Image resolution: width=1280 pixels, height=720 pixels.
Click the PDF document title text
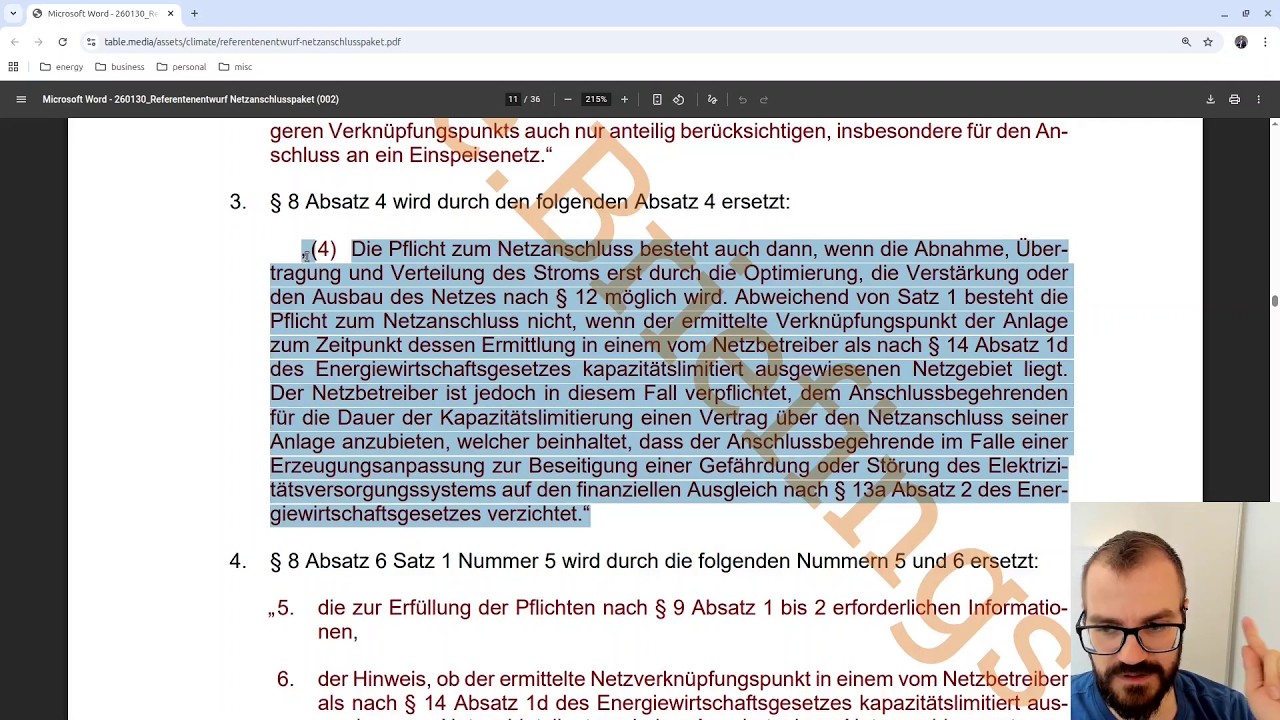[190, 99]
